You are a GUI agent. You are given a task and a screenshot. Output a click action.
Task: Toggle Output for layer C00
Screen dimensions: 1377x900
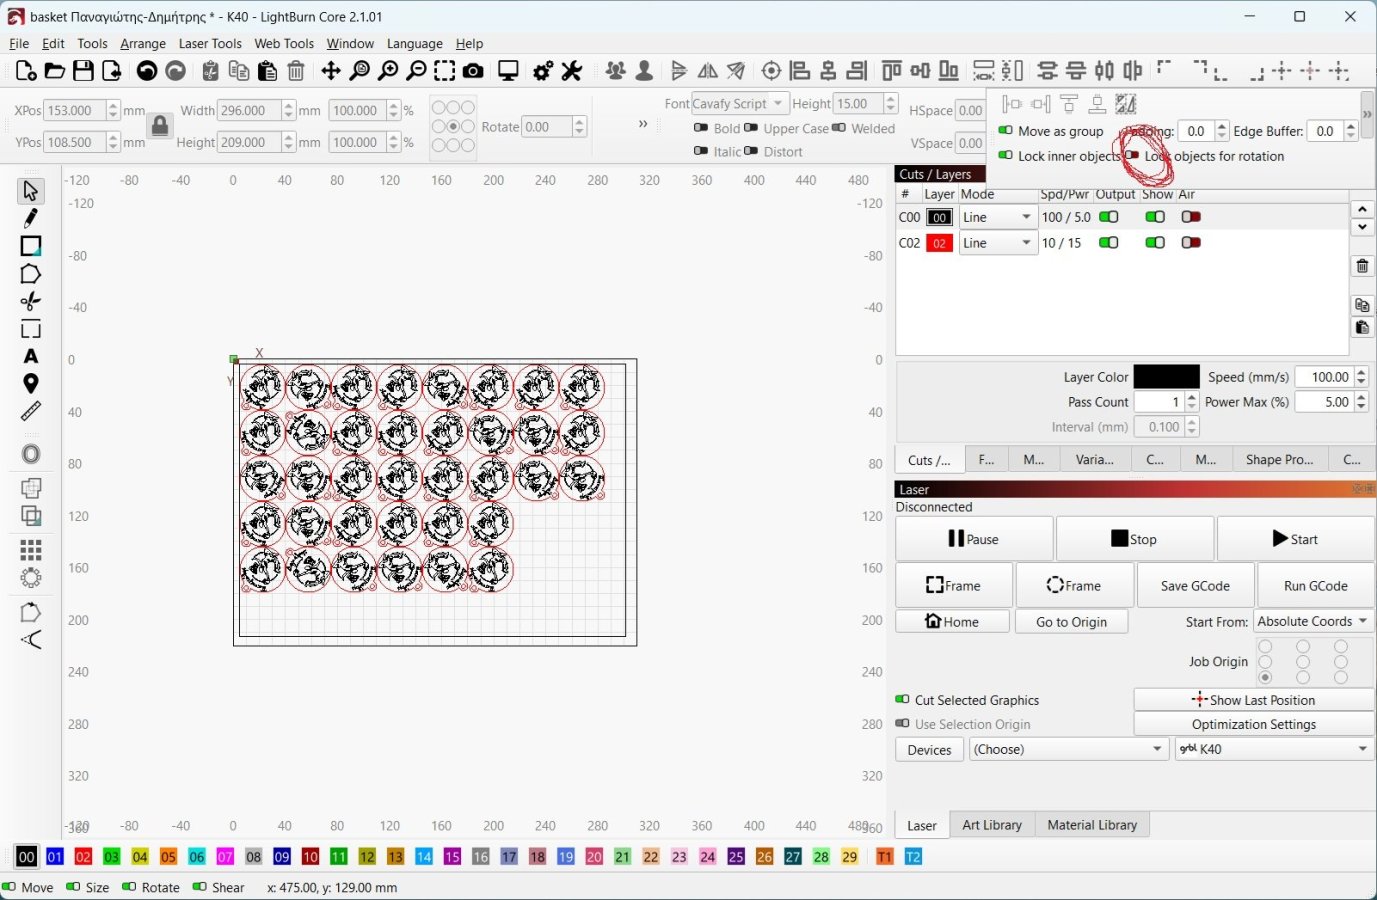pos(1108,217)
